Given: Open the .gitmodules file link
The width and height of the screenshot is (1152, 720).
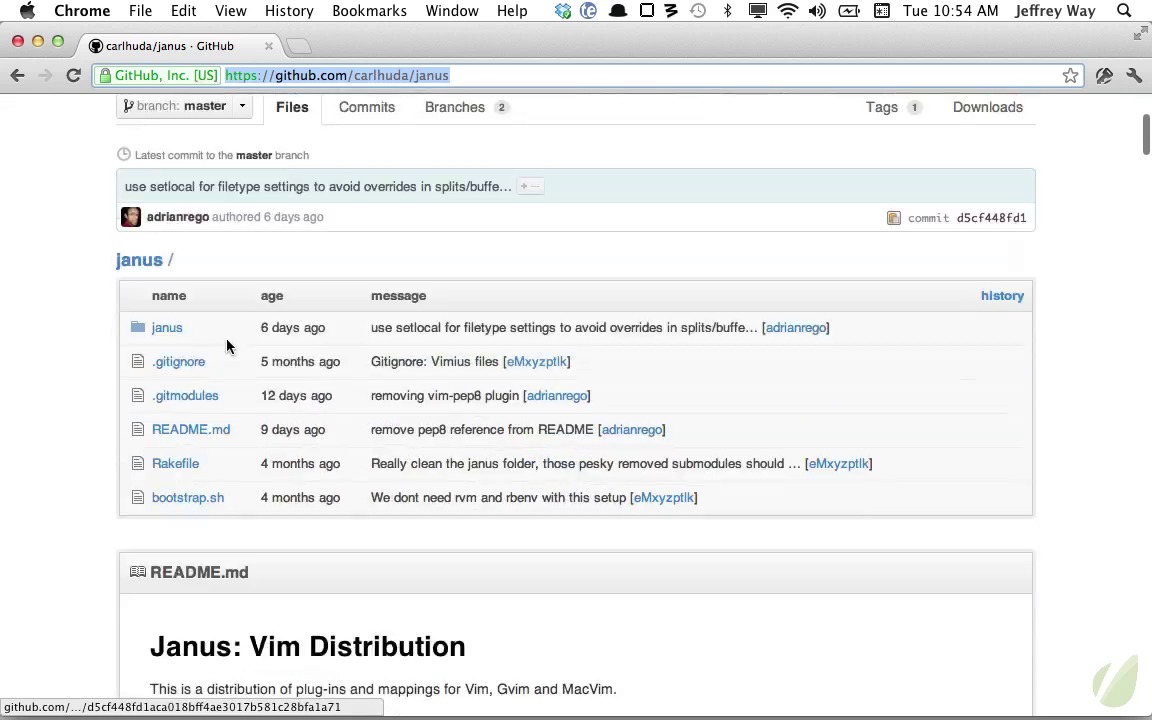Looking at the screenshot, I should tap(185, 395).
